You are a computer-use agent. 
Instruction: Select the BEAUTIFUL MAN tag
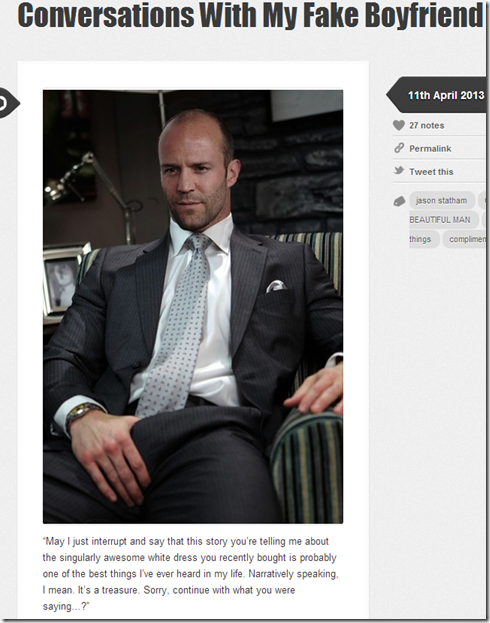pos(442,220)
